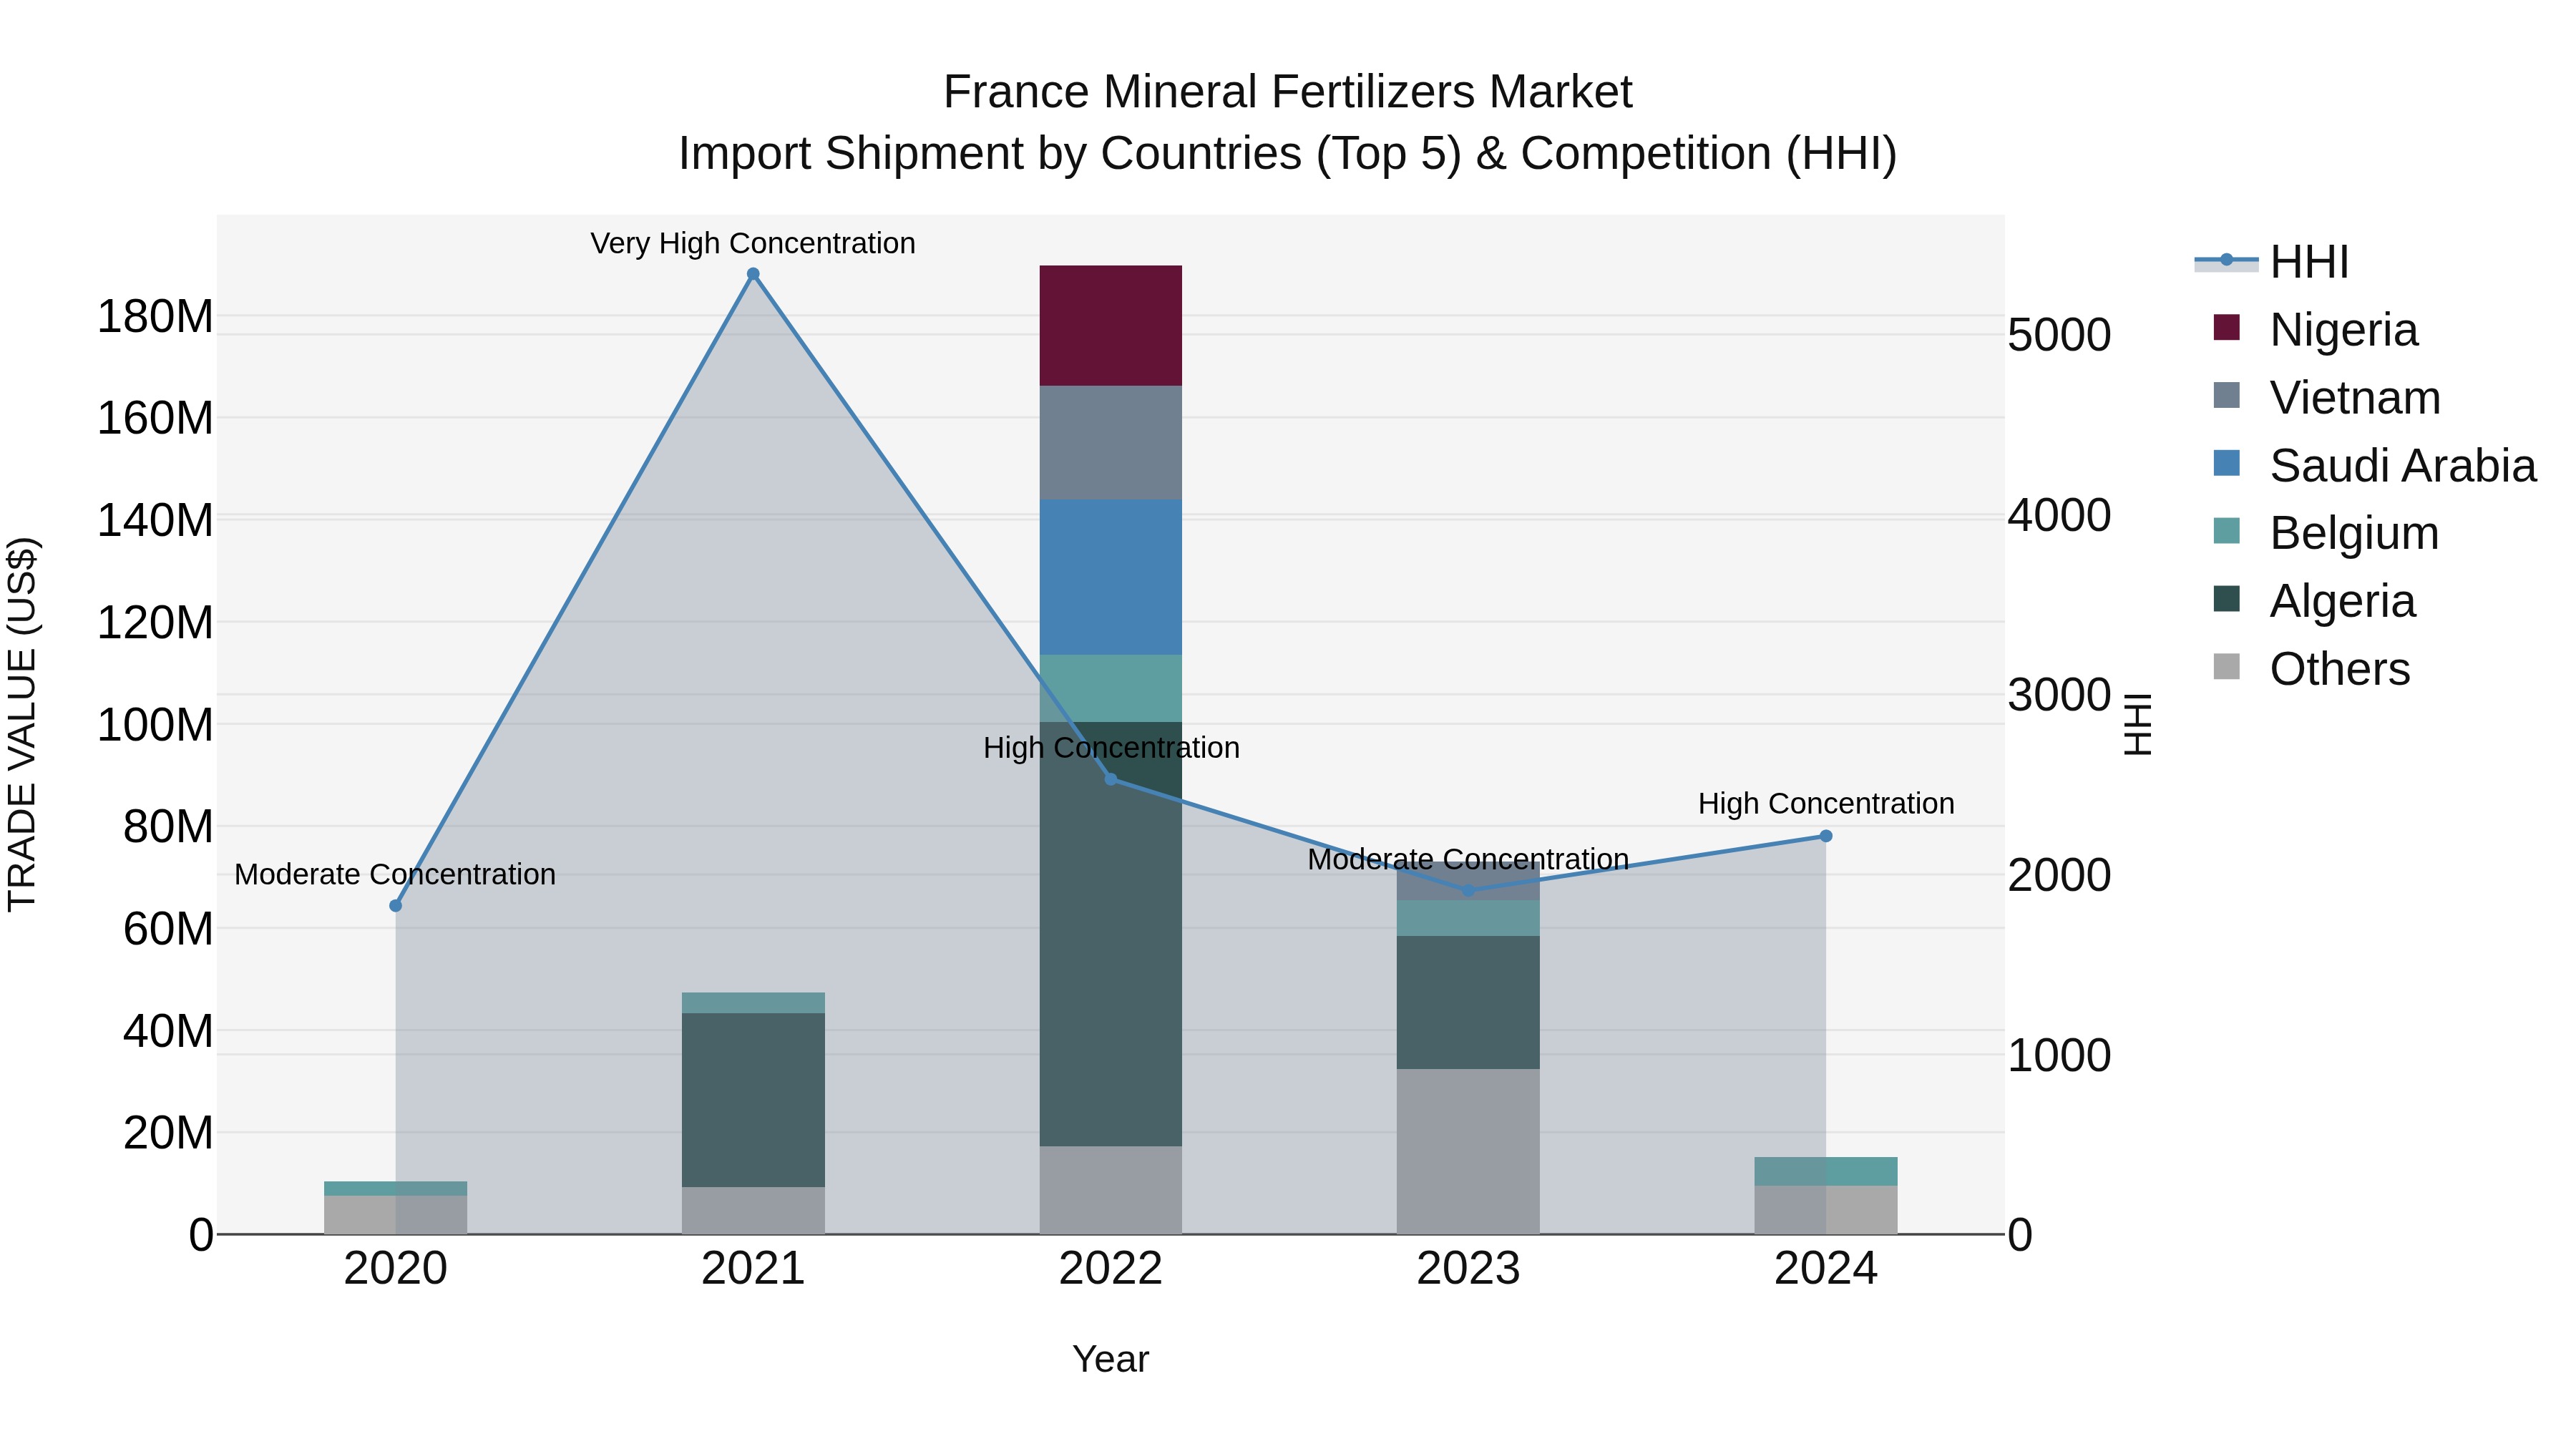Click the Saudi Arabia segment of the 2022 bar
Image resolution: width=2576 pixels, height=1449 pixels.
pos(1110,577)
